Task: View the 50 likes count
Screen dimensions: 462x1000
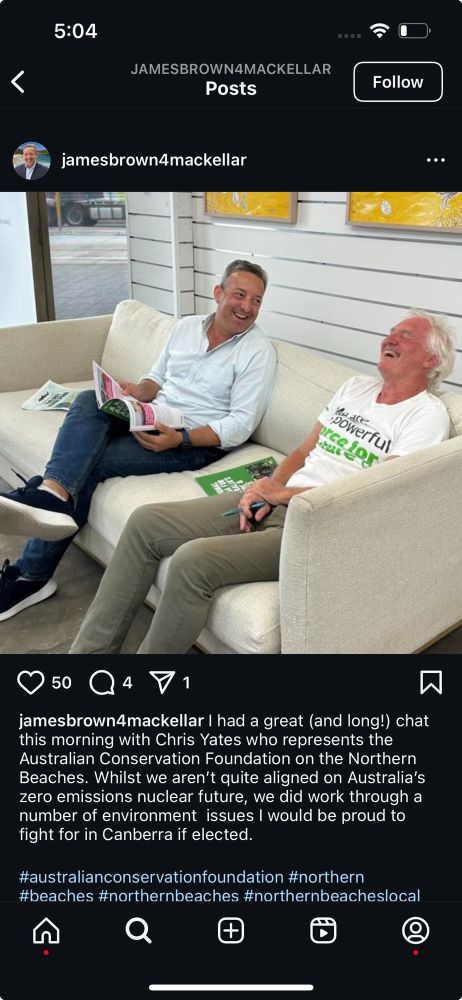Action: (x=61, y=683)
